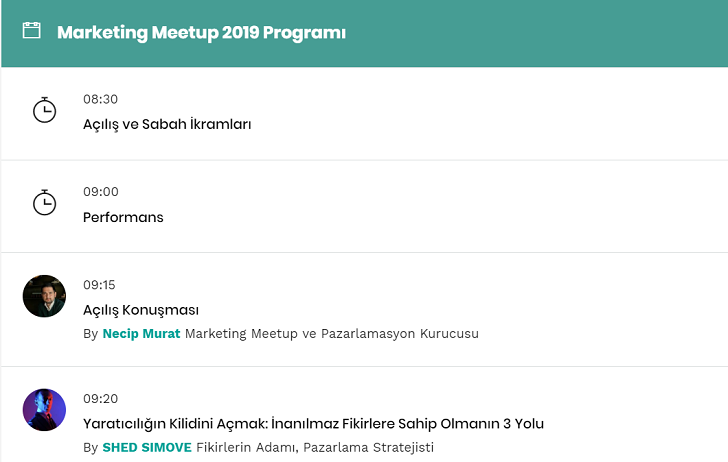Click the Fikirlerin Adamı, Pazarlama Stratejisti text
This screenshot has width=728, height=462.
tap(315, 447)
